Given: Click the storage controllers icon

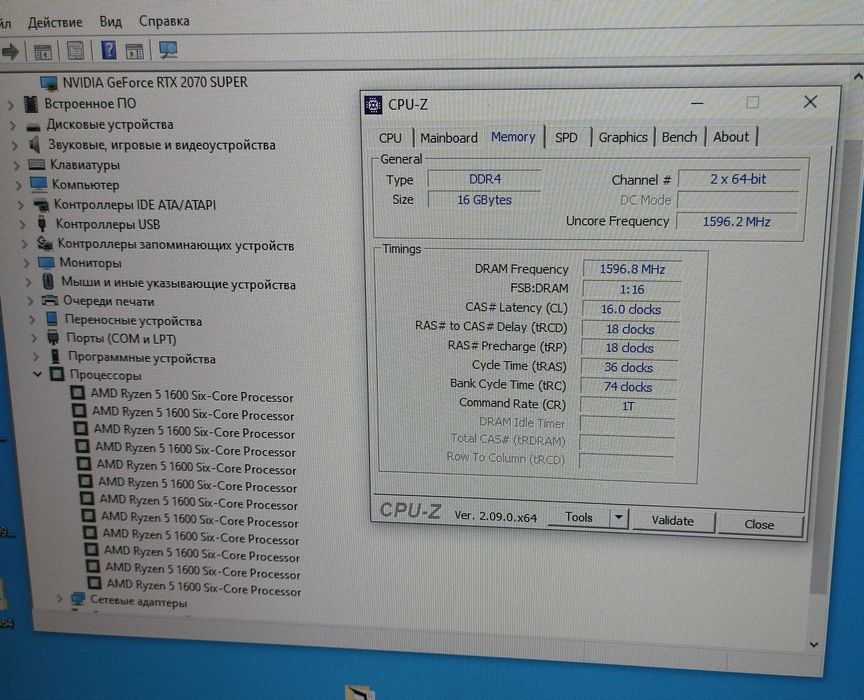Looking at the screenshot, I should (x=44, y=243).
